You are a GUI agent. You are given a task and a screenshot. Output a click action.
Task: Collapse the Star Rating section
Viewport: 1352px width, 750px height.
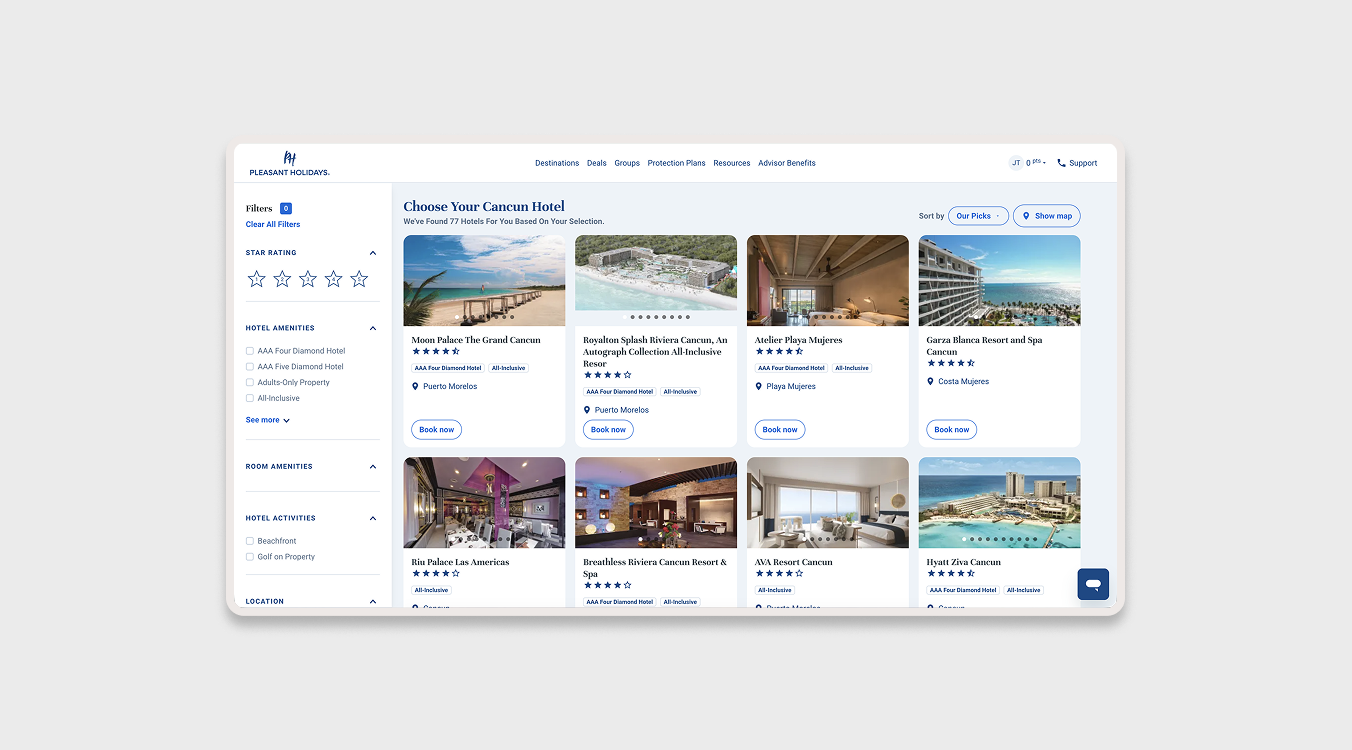click(373, 253)
